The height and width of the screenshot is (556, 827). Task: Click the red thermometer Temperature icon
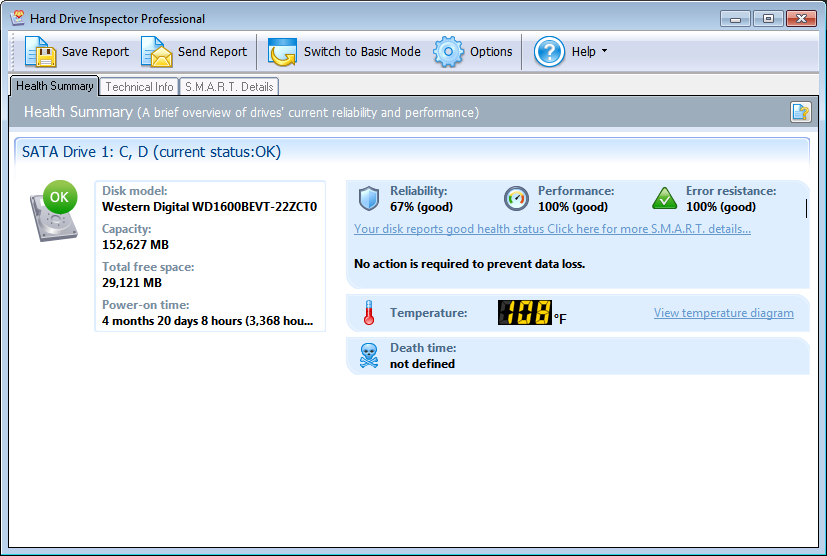[x=369, y=313]
